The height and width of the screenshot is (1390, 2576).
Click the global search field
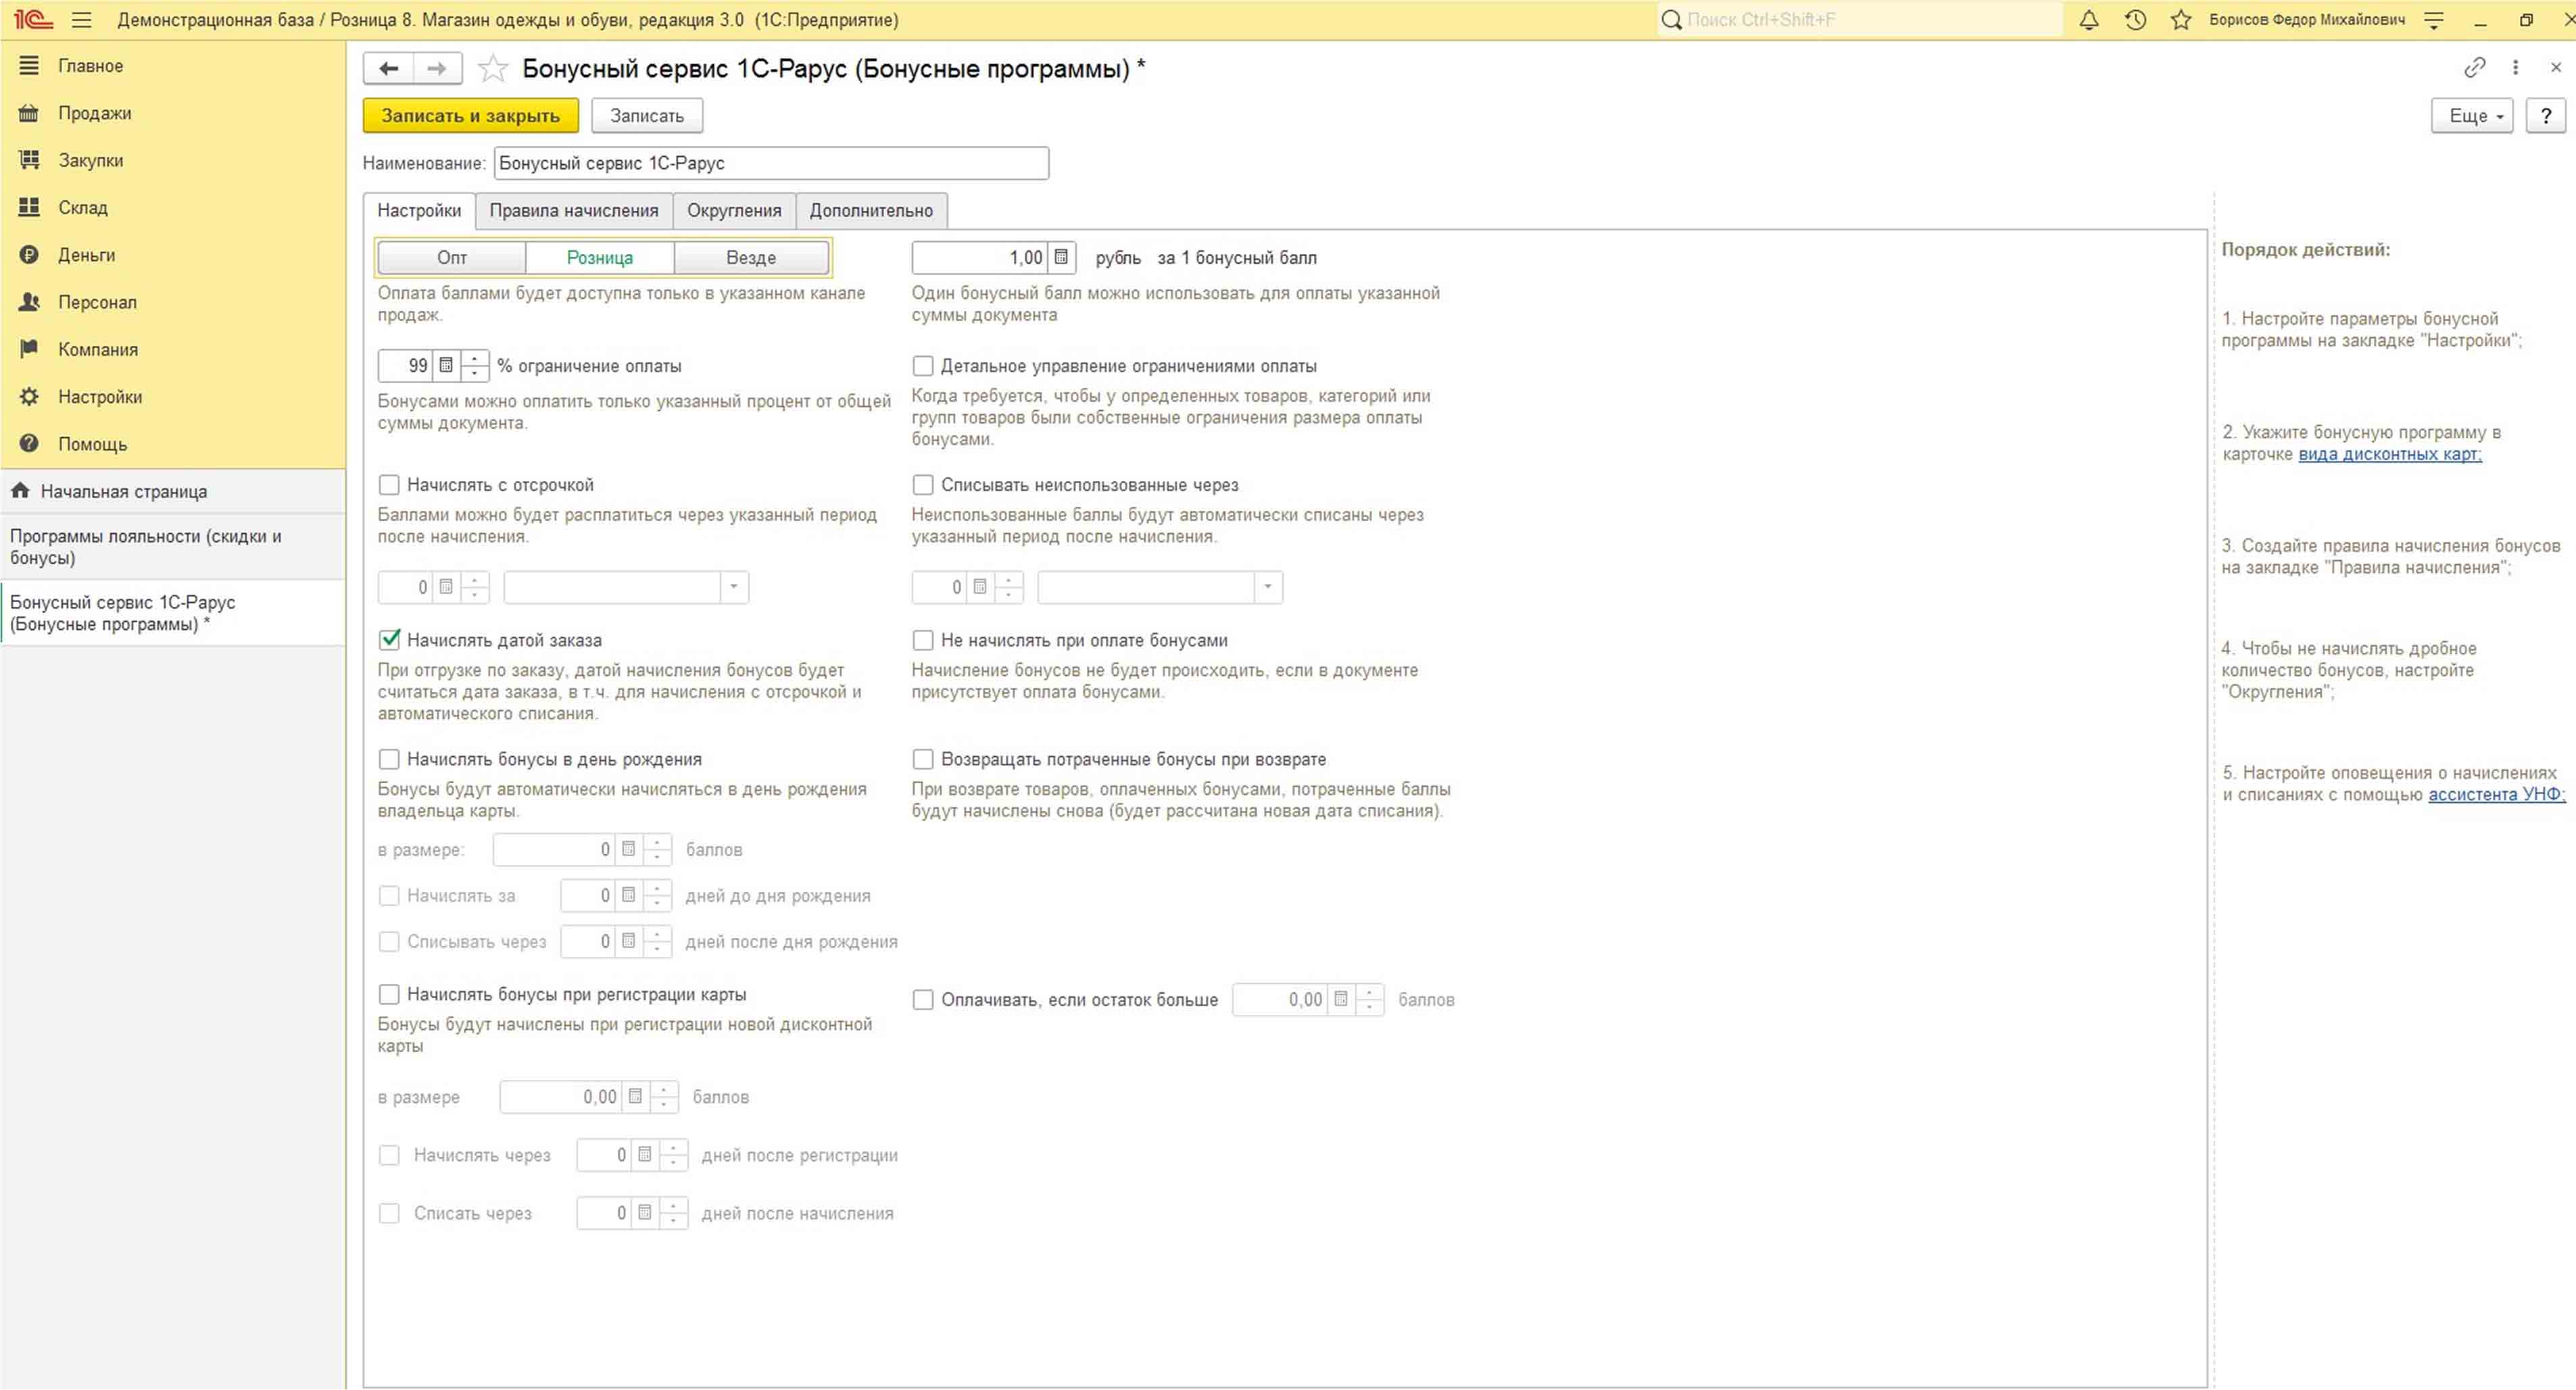tap(1860, 20)
